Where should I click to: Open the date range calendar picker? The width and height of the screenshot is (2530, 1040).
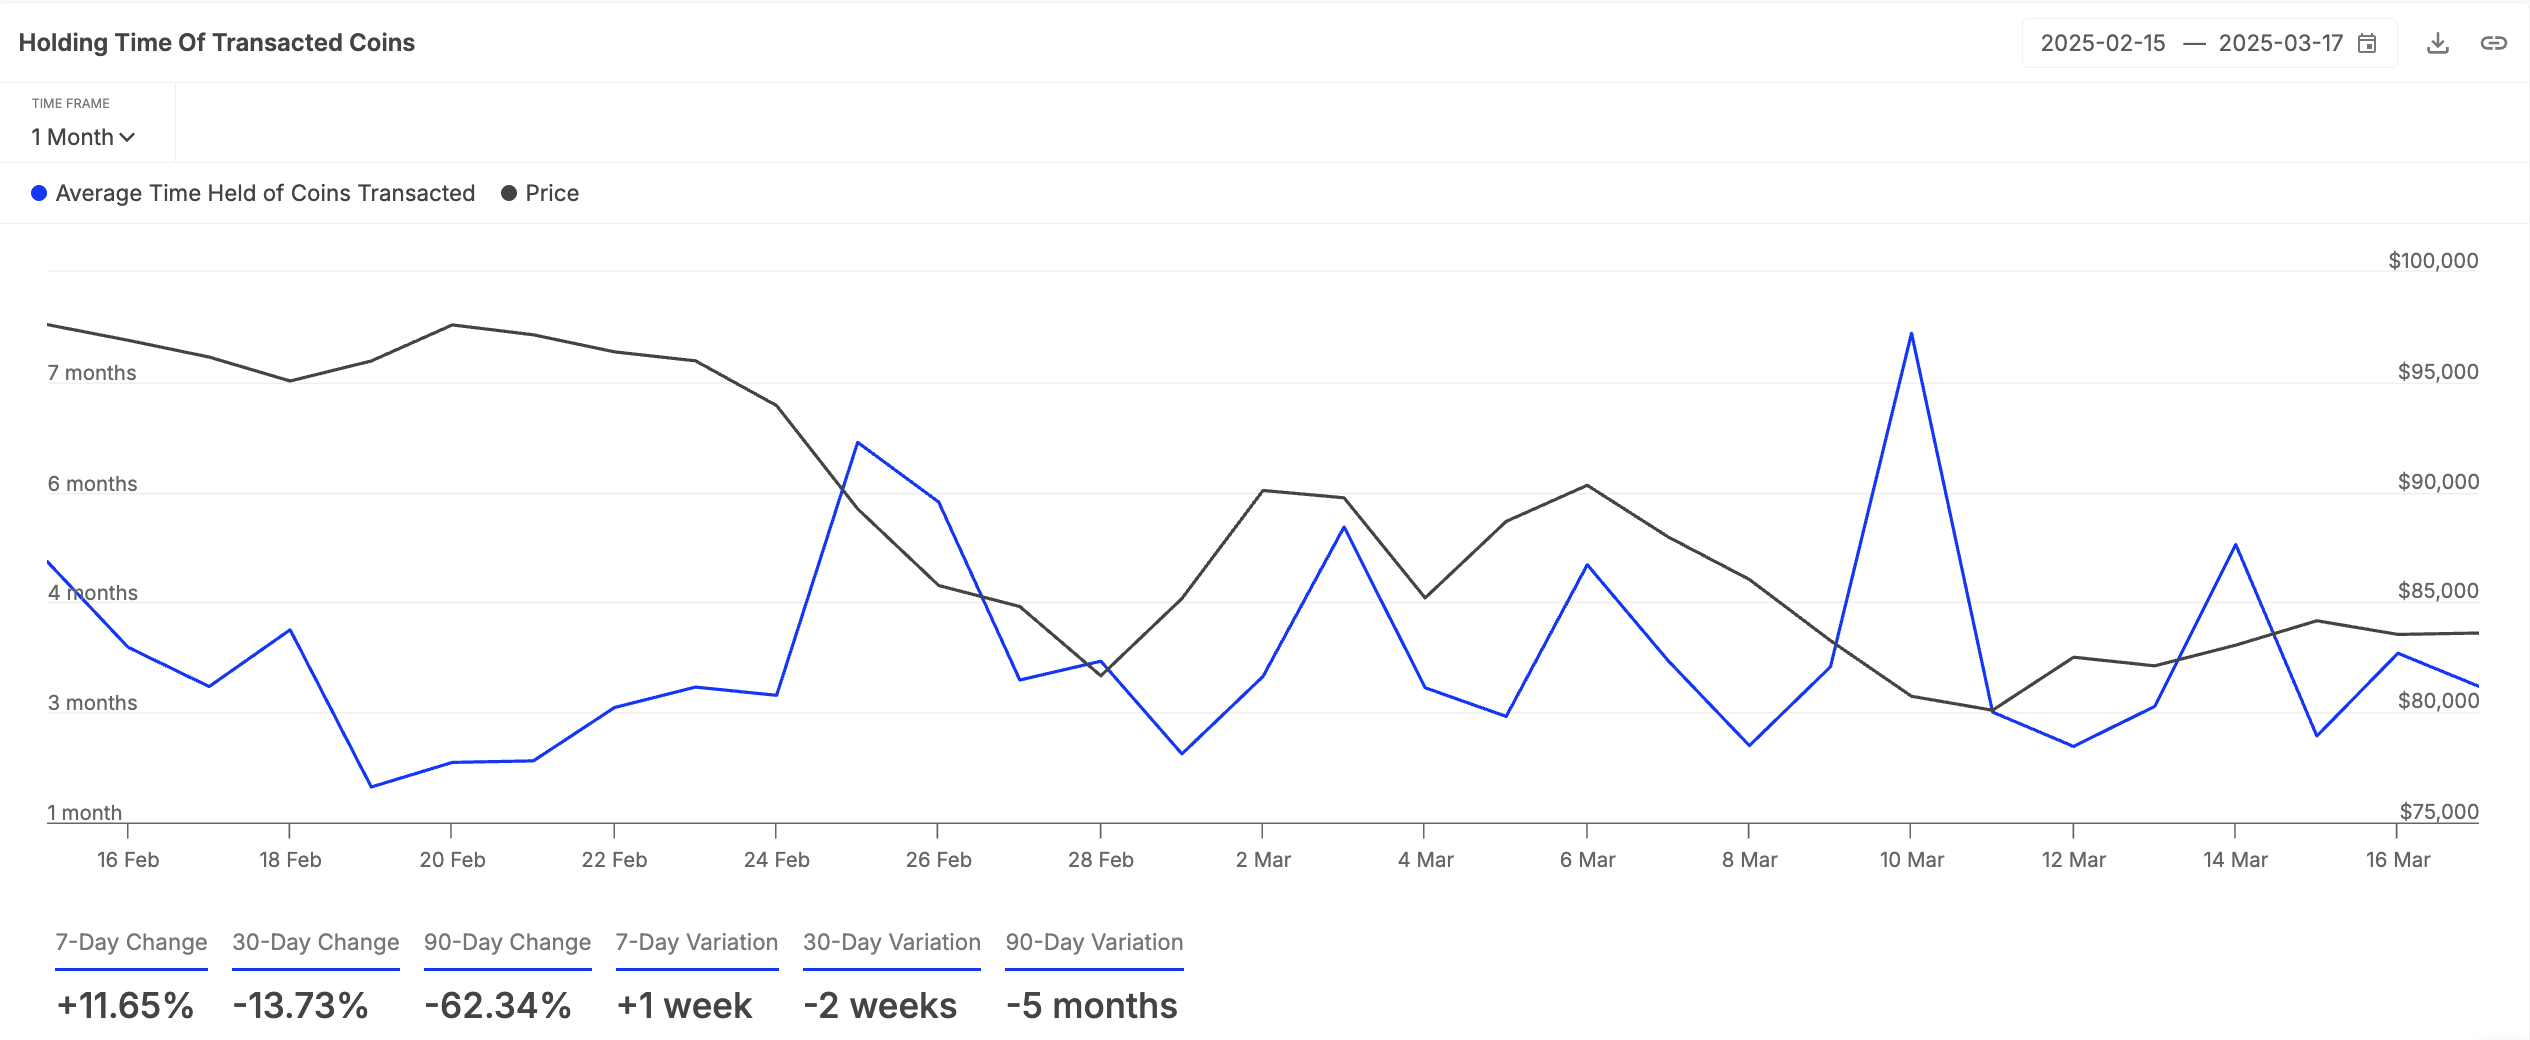pos(2367,43)
